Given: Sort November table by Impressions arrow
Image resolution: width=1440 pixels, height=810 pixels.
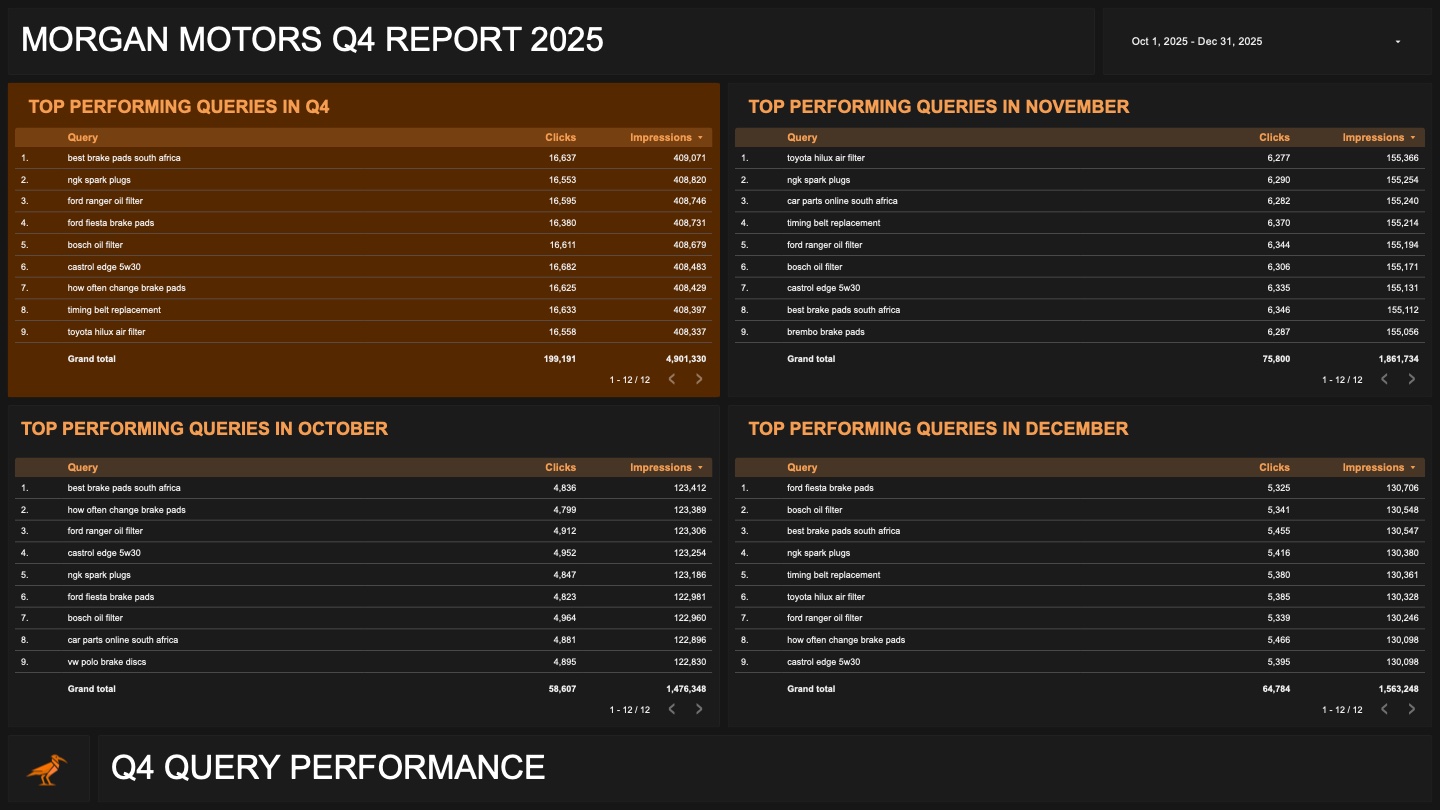Looking at the screenshot, I should (x=1412, y=138).
